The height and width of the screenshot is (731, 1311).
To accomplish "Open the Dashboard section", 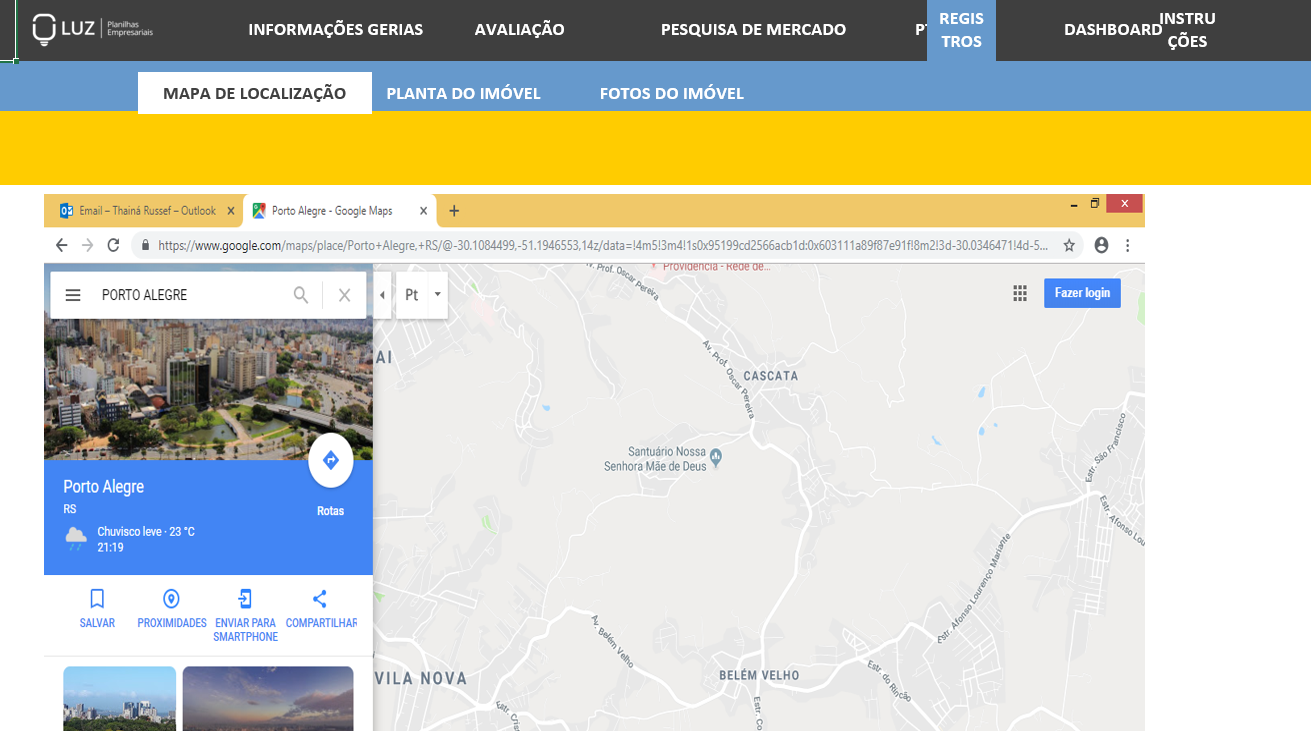I will click(x=1112, y=30).
